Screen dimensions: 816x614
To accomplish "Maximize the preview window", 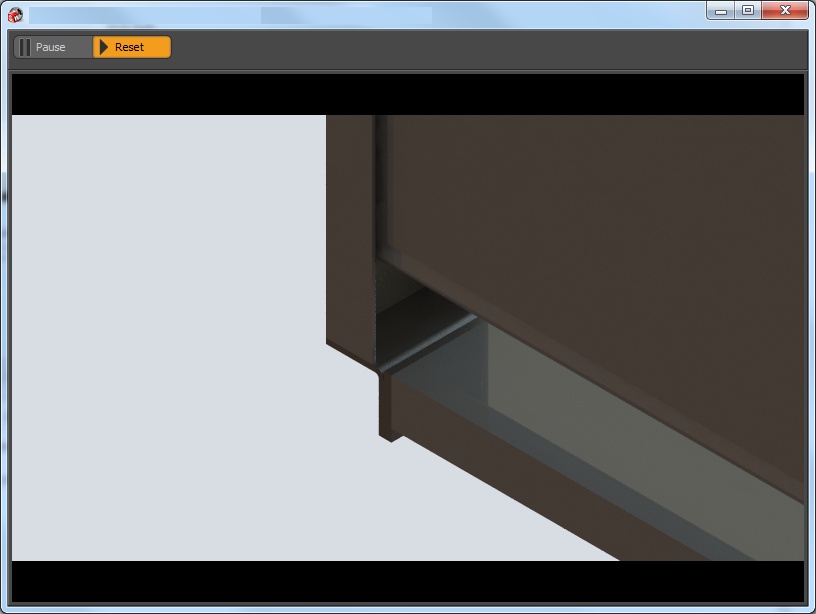I will pyautogui.click(x=748, y=10).
